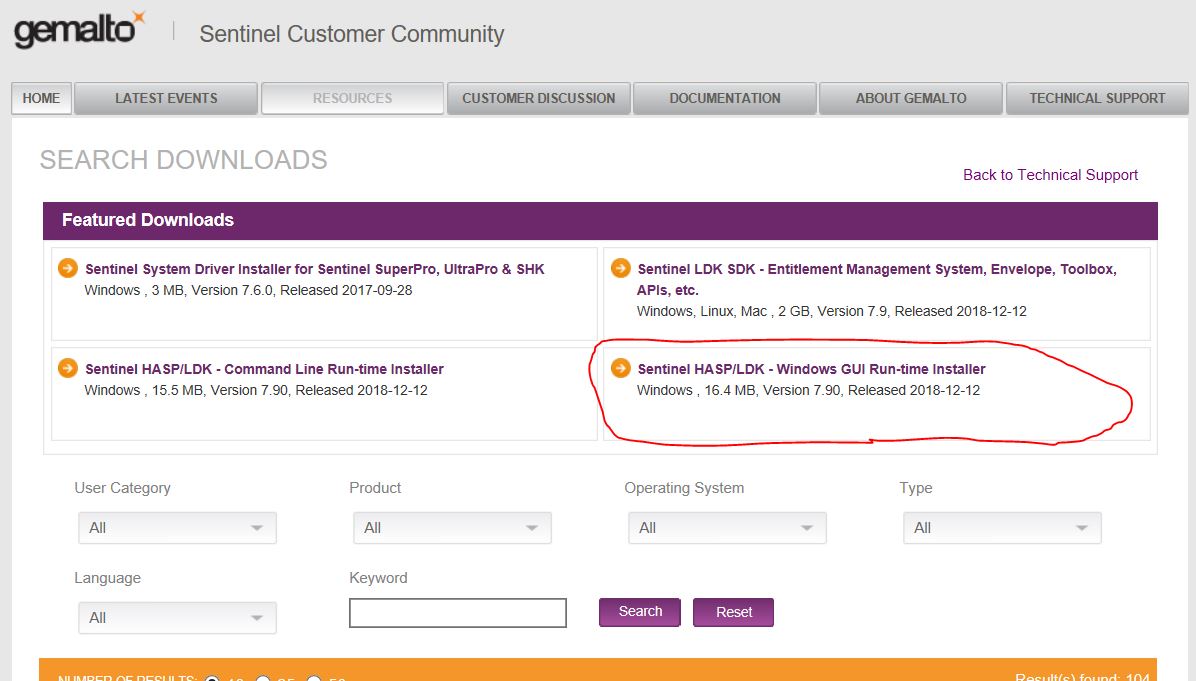Viewport: 1196px width, 681px height.
Task: Open the Product dropdown
Action: point(452,528)
